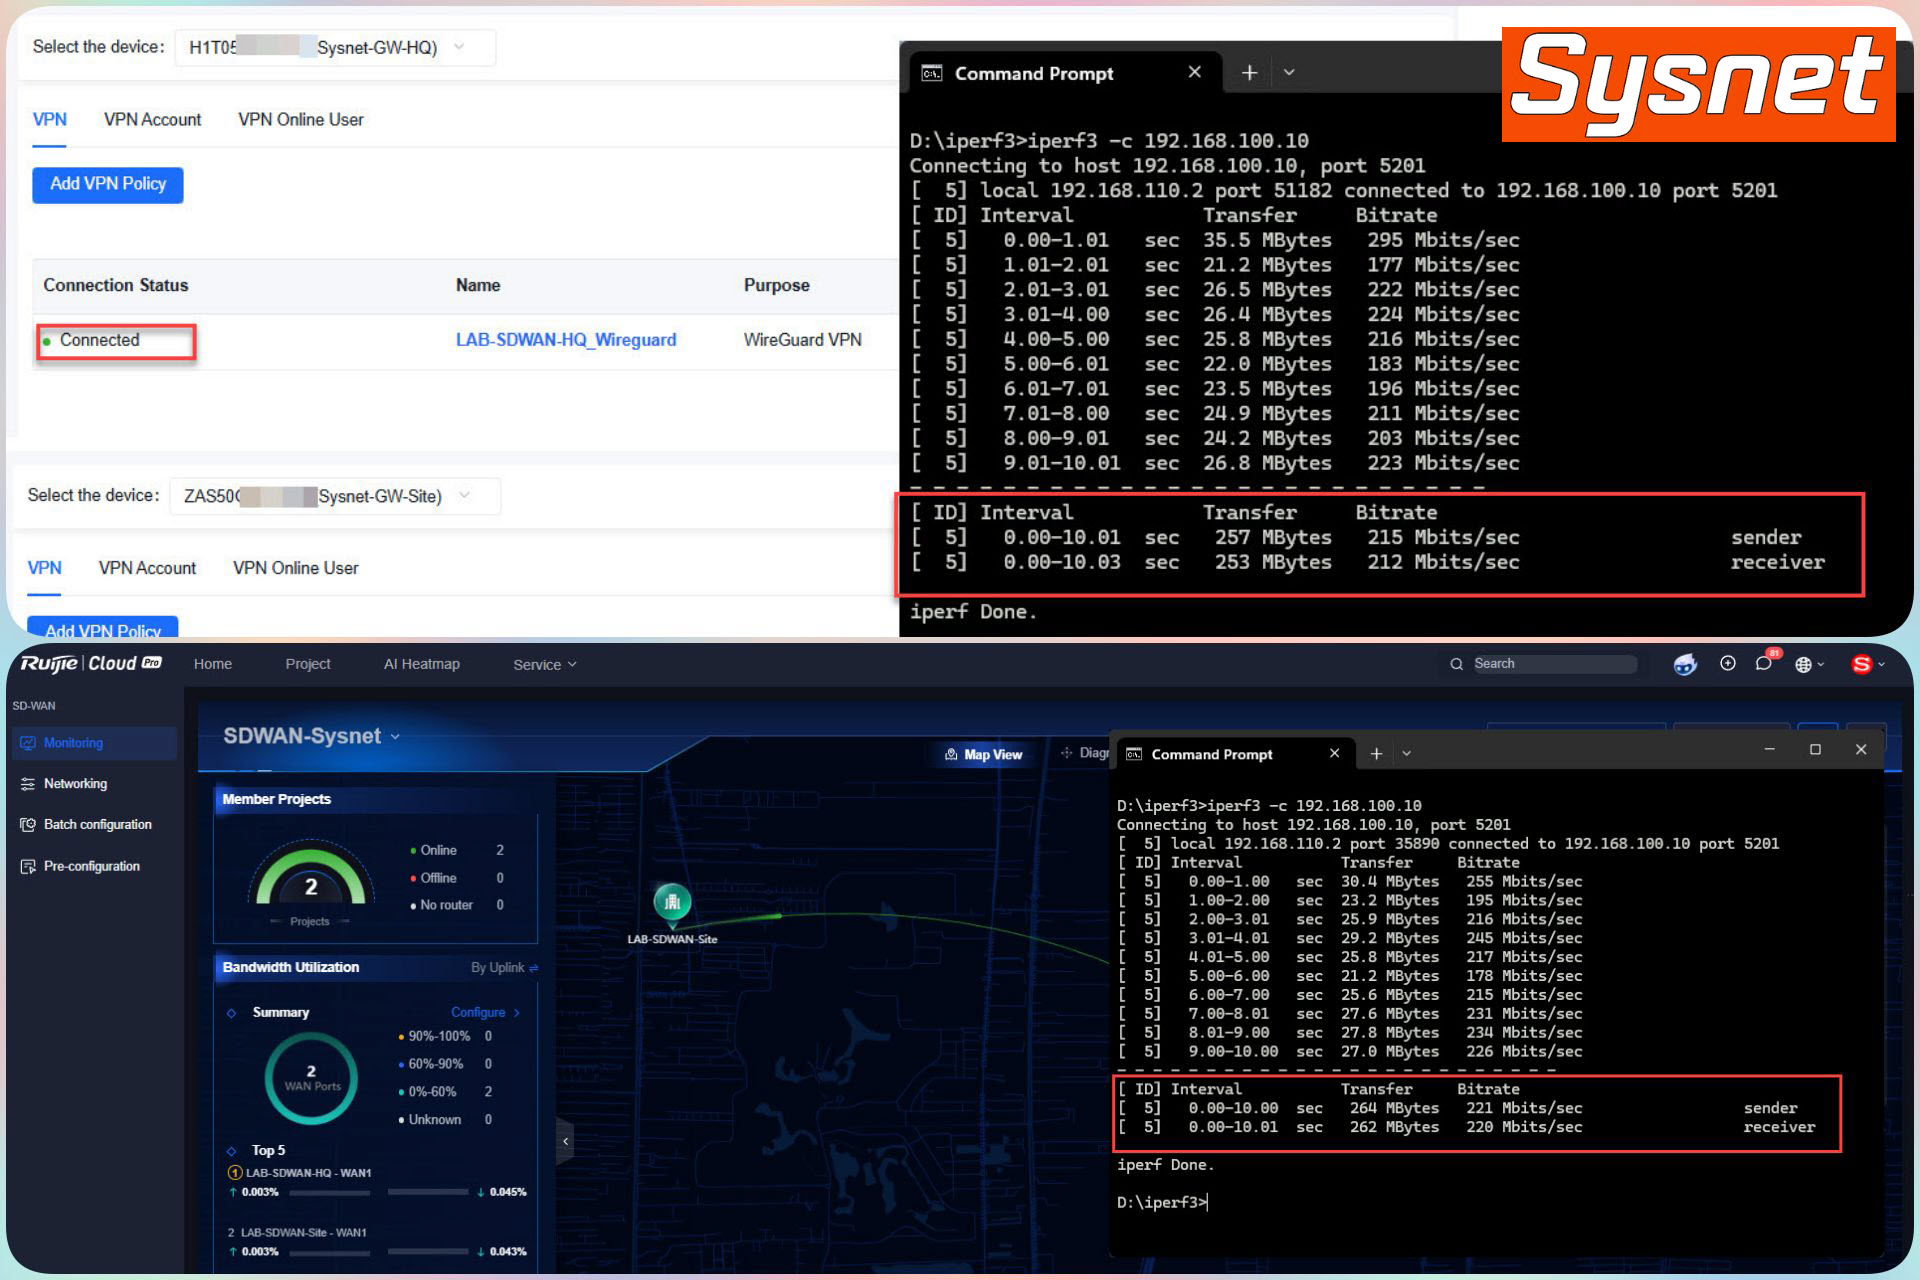This screenshot has height=1280, width=1920.
Task: Select VPN tab in the Site panel
Action: [44, 567]
